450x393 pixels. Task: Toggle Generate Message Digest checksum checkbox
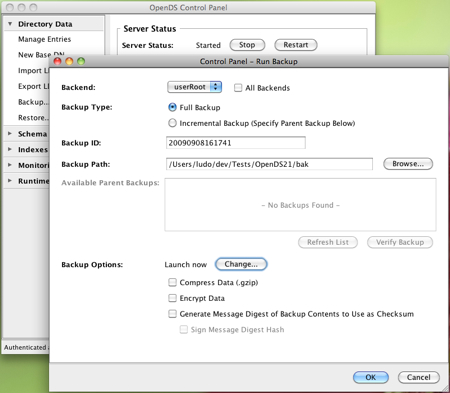coord(172,314)
